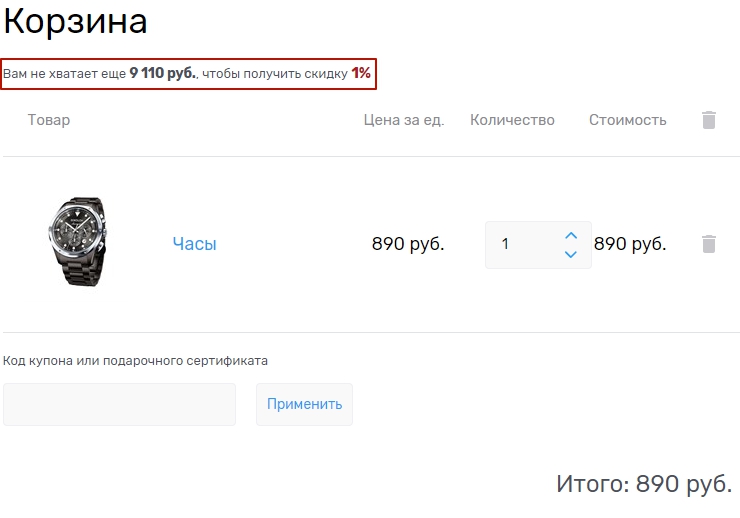Click the watch product thumbnail image

78,243
